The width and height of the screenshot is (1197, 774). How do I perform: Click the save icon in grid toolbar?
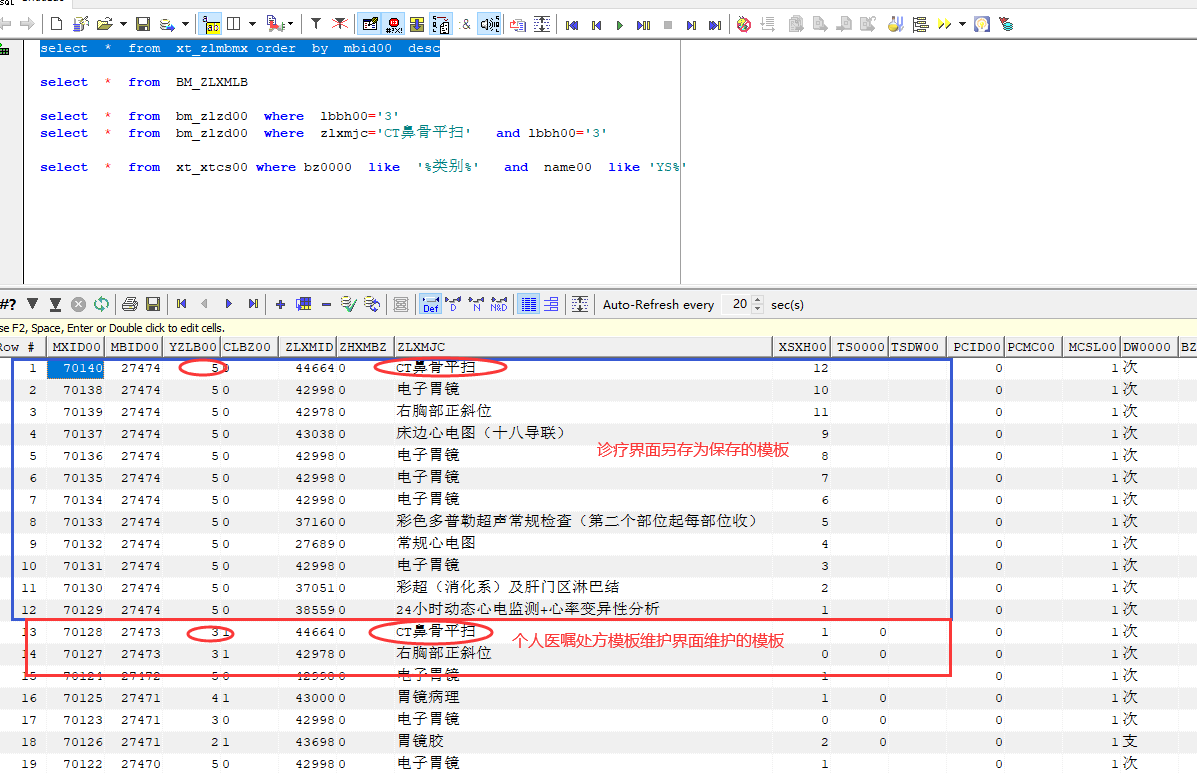(153, 305)
